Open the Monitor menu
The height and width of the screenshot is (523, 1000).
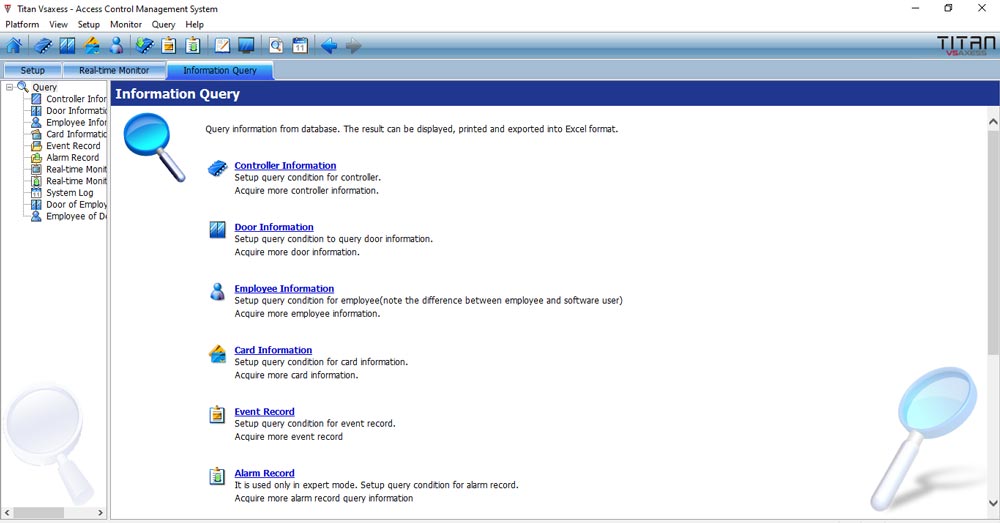click(126, 24)
